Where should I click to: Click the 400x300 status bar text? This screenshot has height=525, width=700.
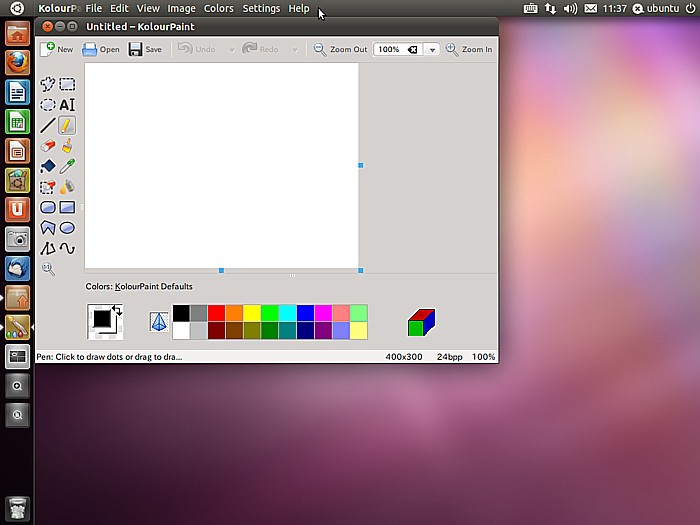point(404,357)
